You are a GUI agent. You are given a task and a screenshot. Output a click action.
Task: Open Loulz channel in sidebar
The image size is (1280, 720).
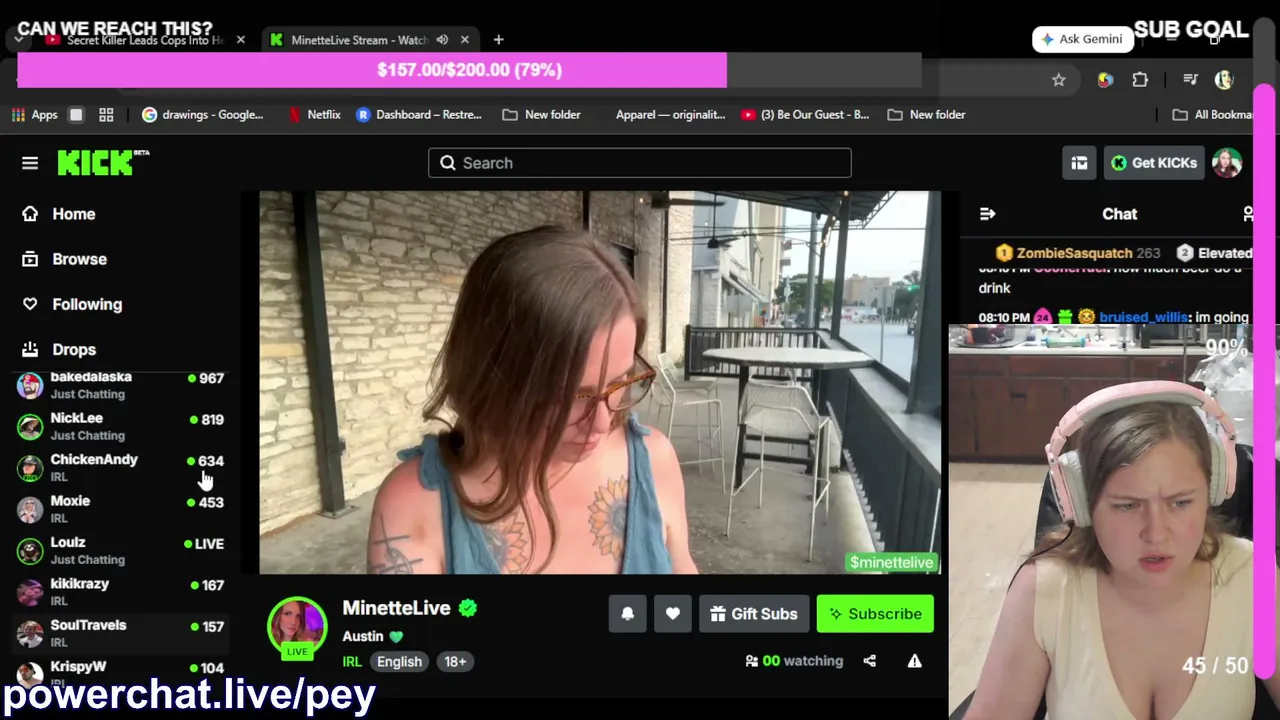click(122, 550)
